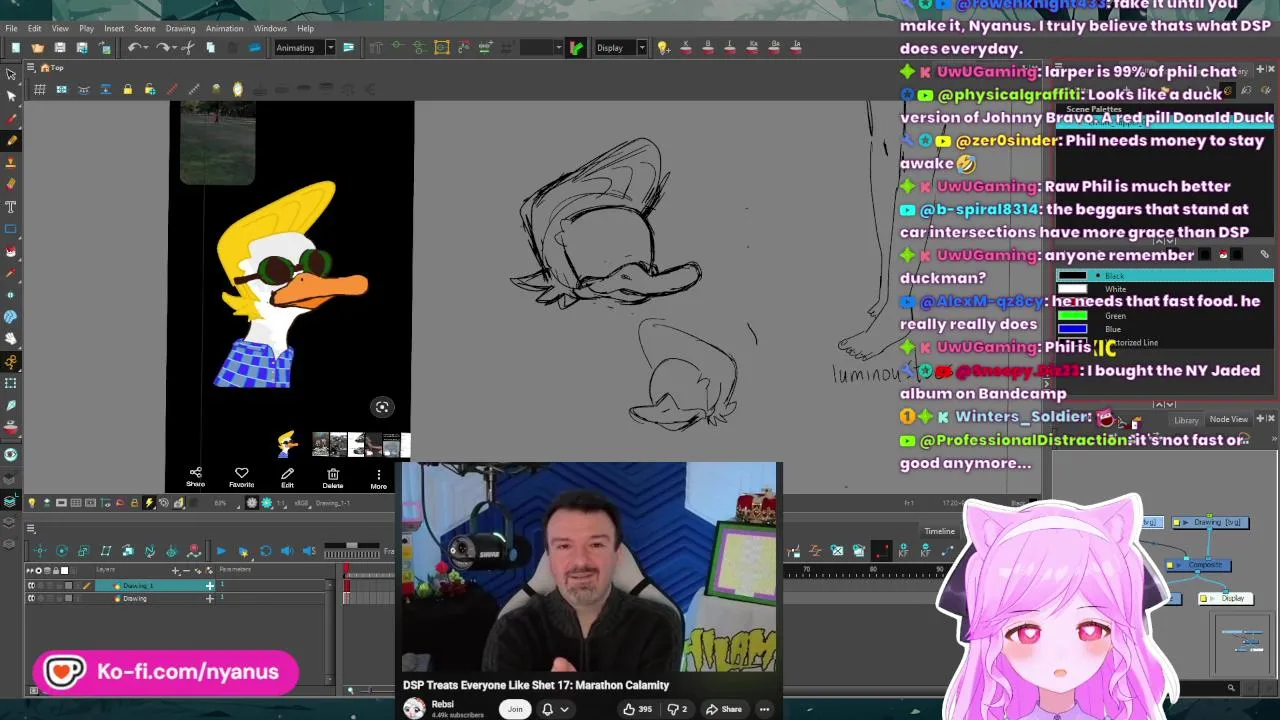Click the sound speaker icon in timeline toolbar

287,551
